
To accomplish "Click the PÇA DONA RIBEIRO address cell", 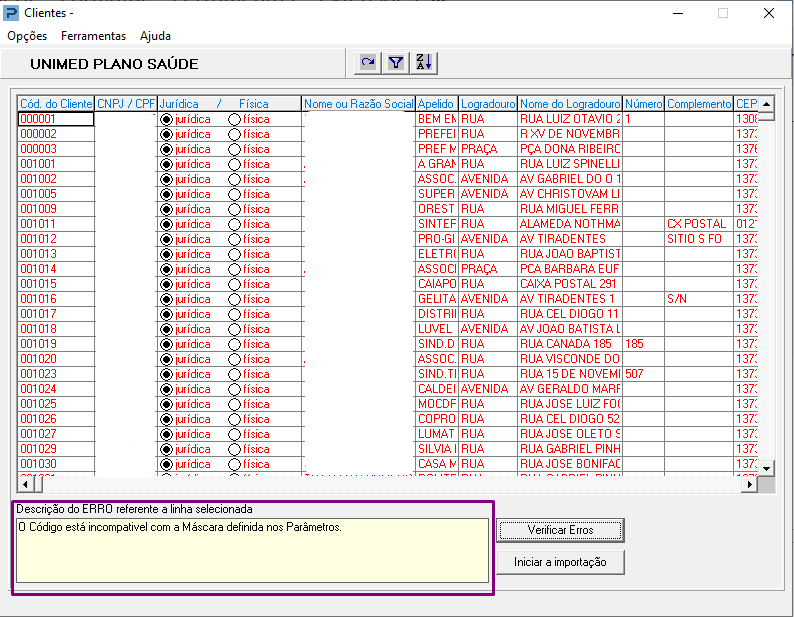I will click(x=570, y=149).
